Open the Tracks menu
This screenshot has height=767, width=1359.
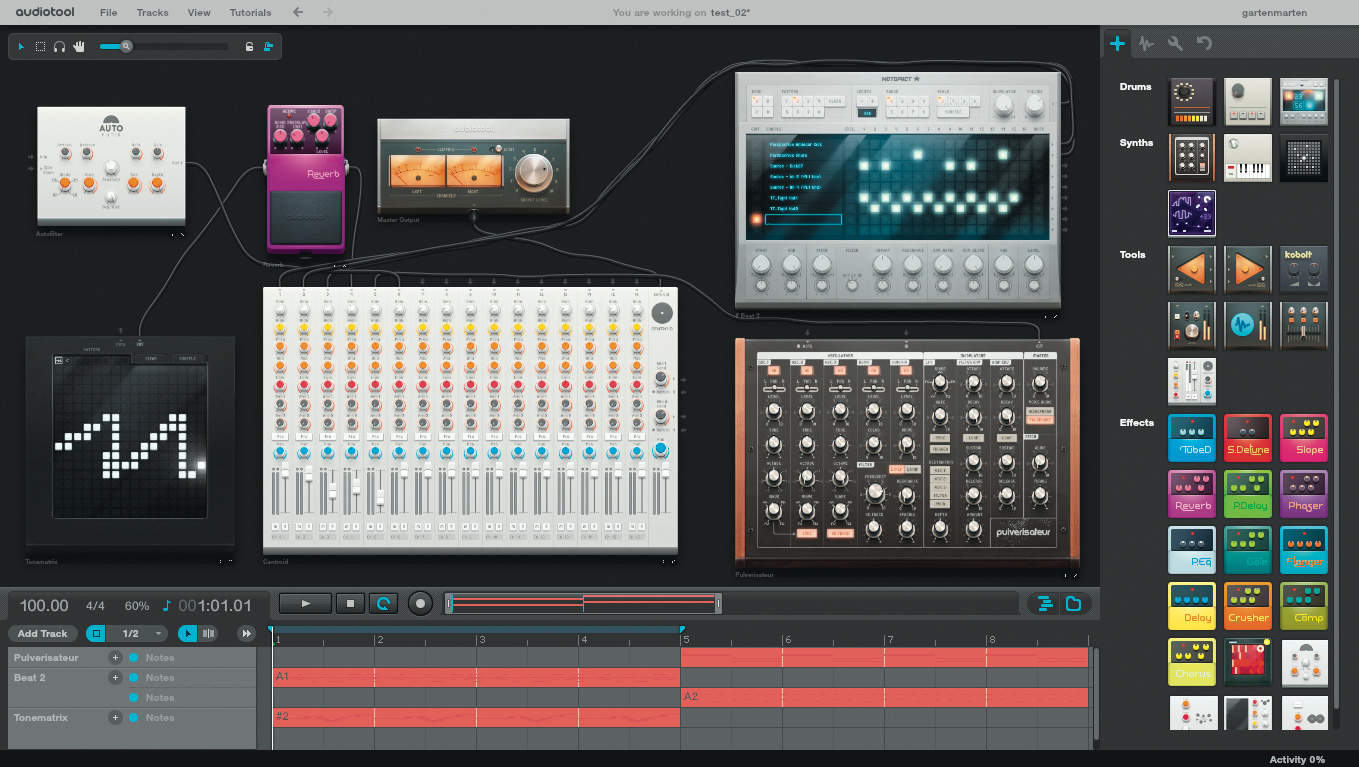point(152,13)
